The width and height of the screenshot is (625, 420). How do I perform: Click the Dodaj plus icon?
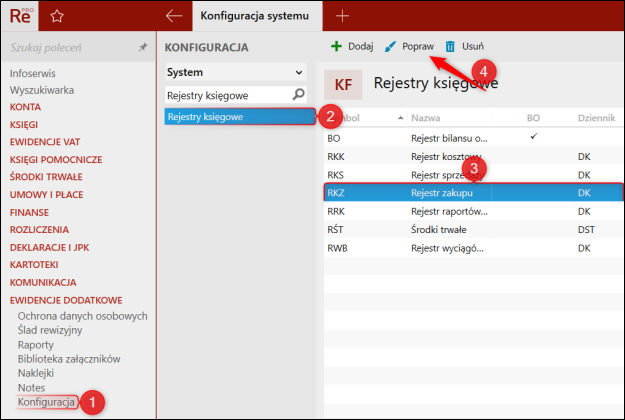tap(336, 46)
